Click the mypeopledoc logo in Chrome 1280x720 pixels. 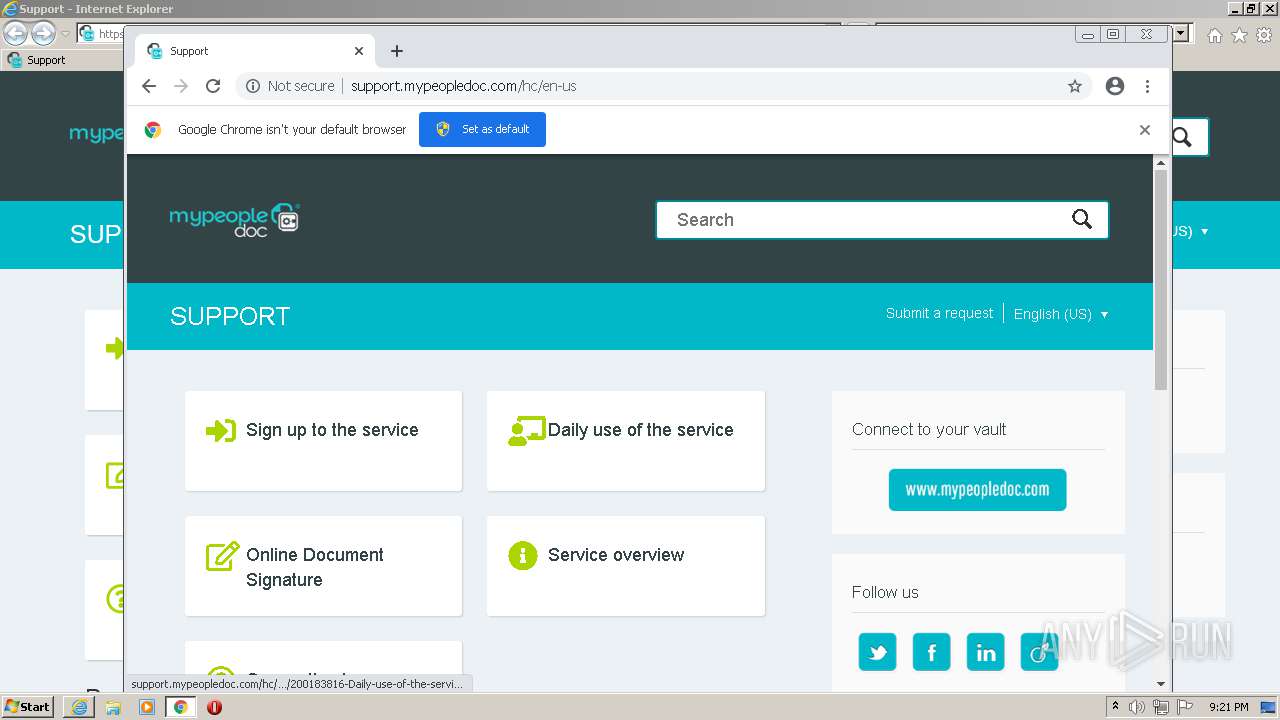click(x=235, y=219)
